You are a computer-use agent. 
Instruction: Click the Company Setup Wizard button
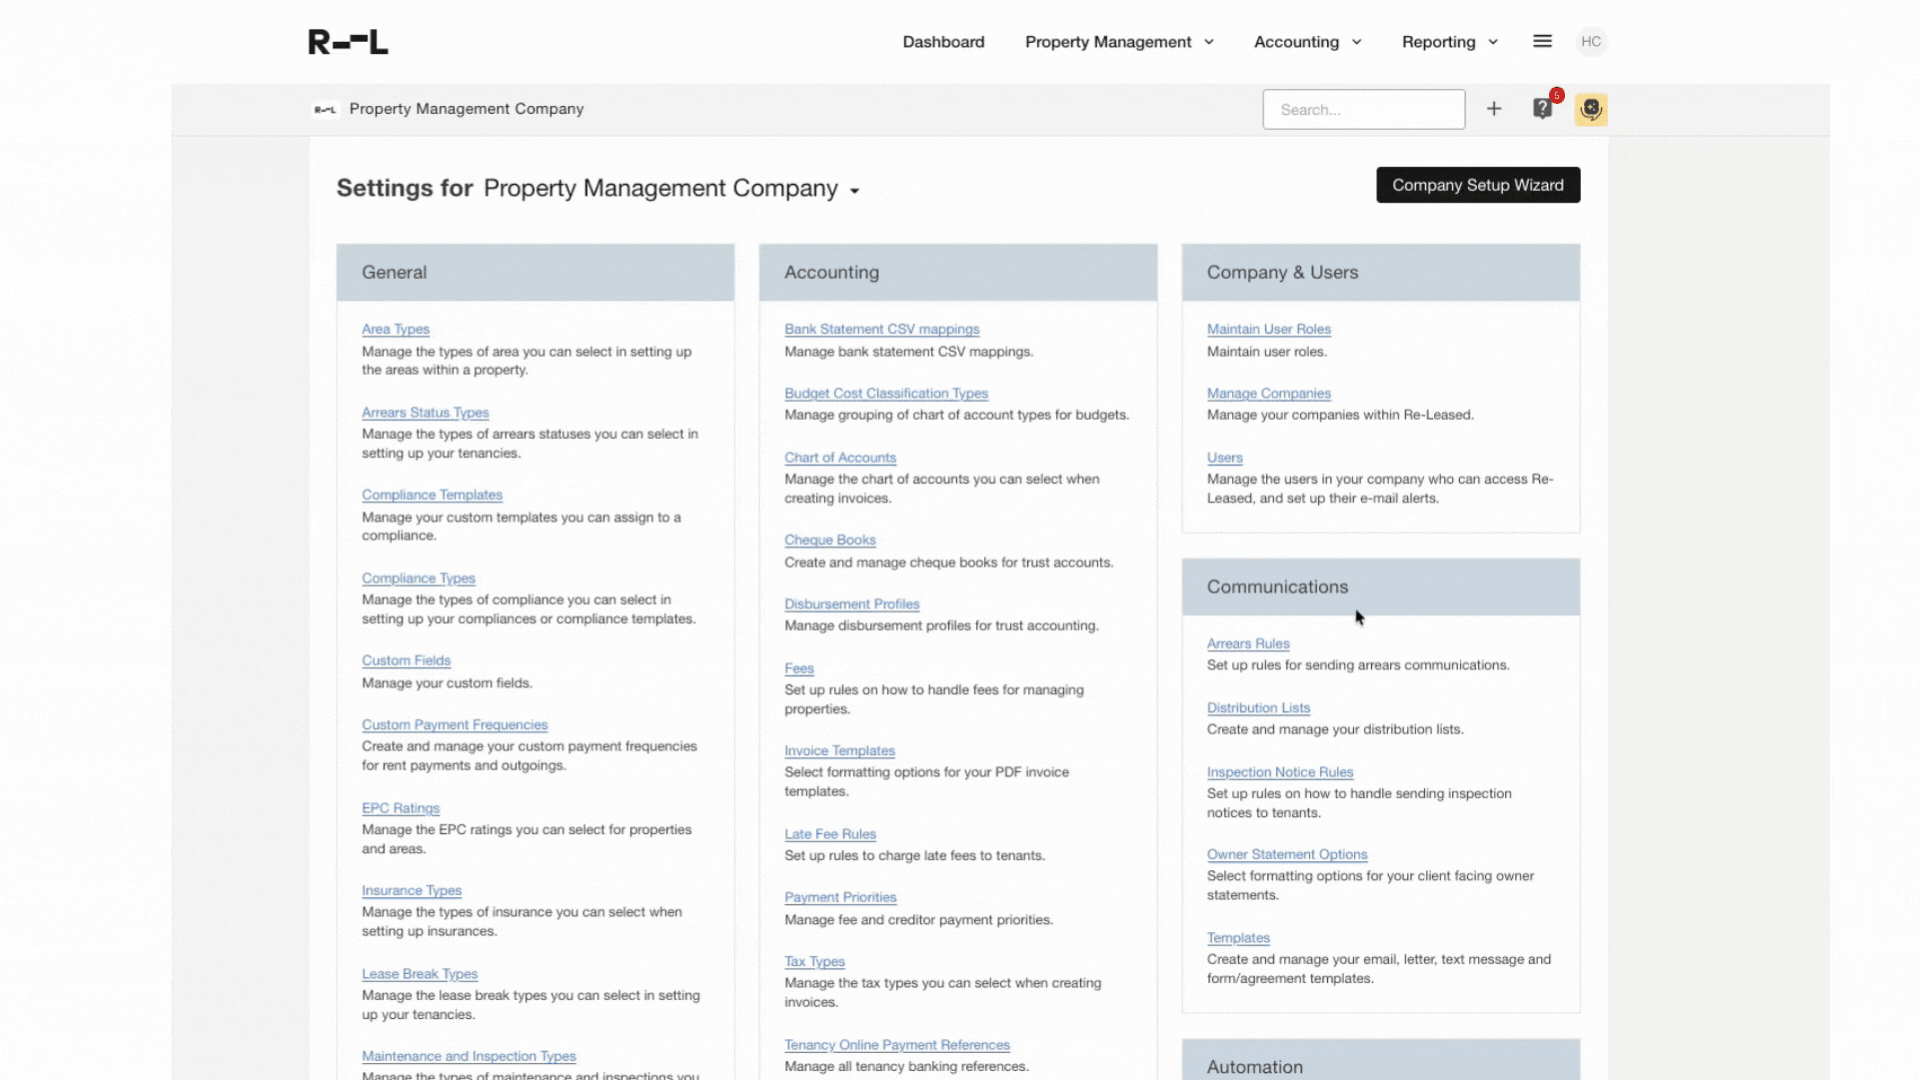pos(1477,185)
